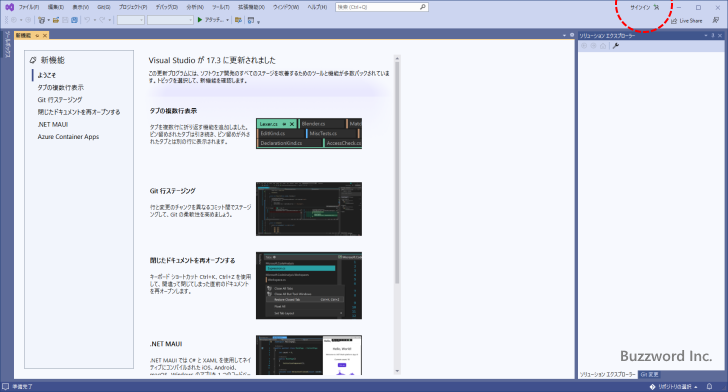Screen dimensions: 728x392
Task: Click the サインイン sign-in link
Action: 640,7
